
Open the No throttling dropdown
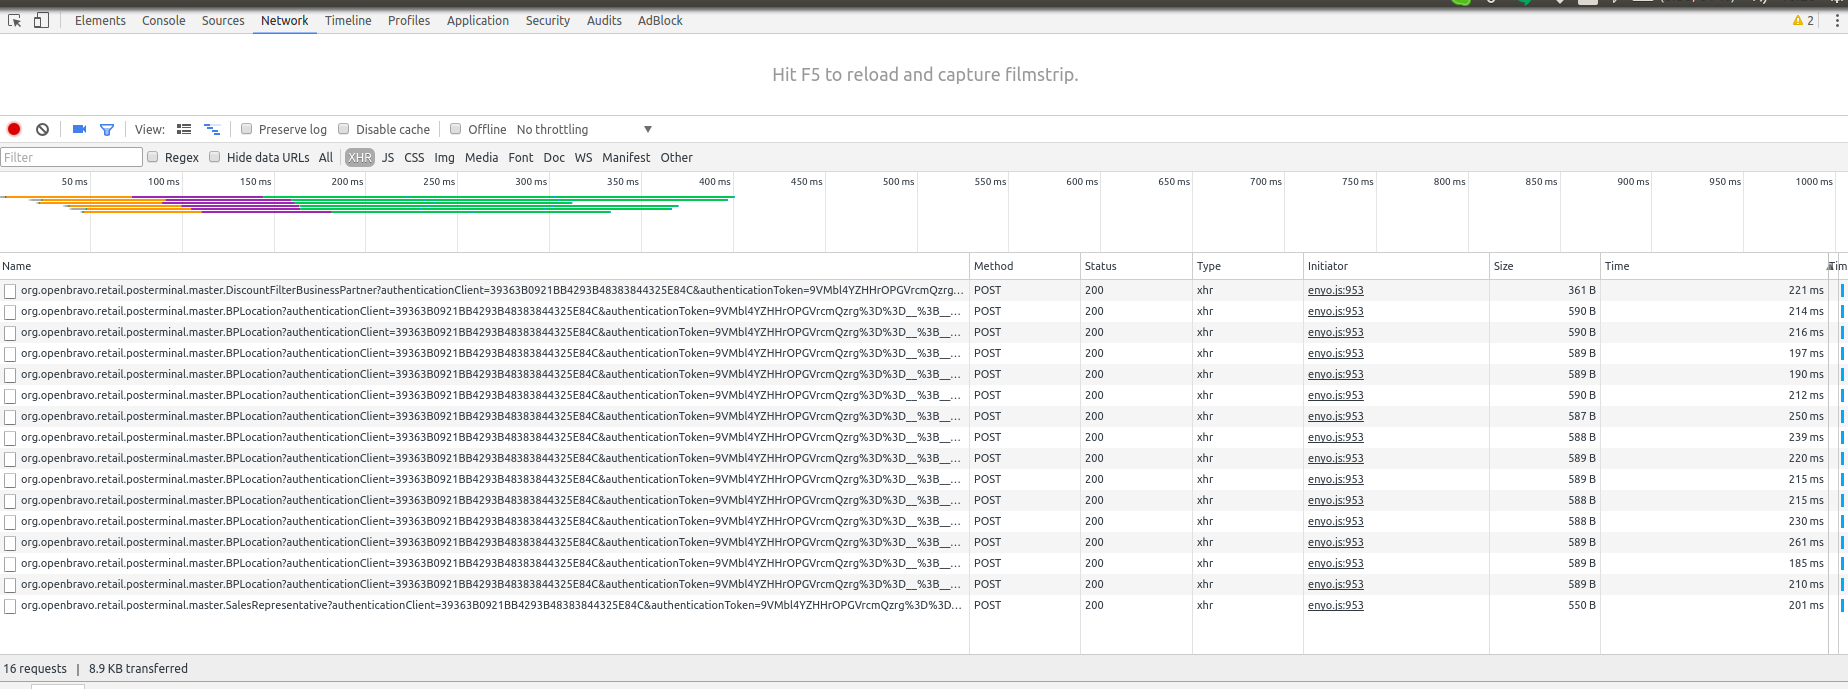(x=584, y=129)
